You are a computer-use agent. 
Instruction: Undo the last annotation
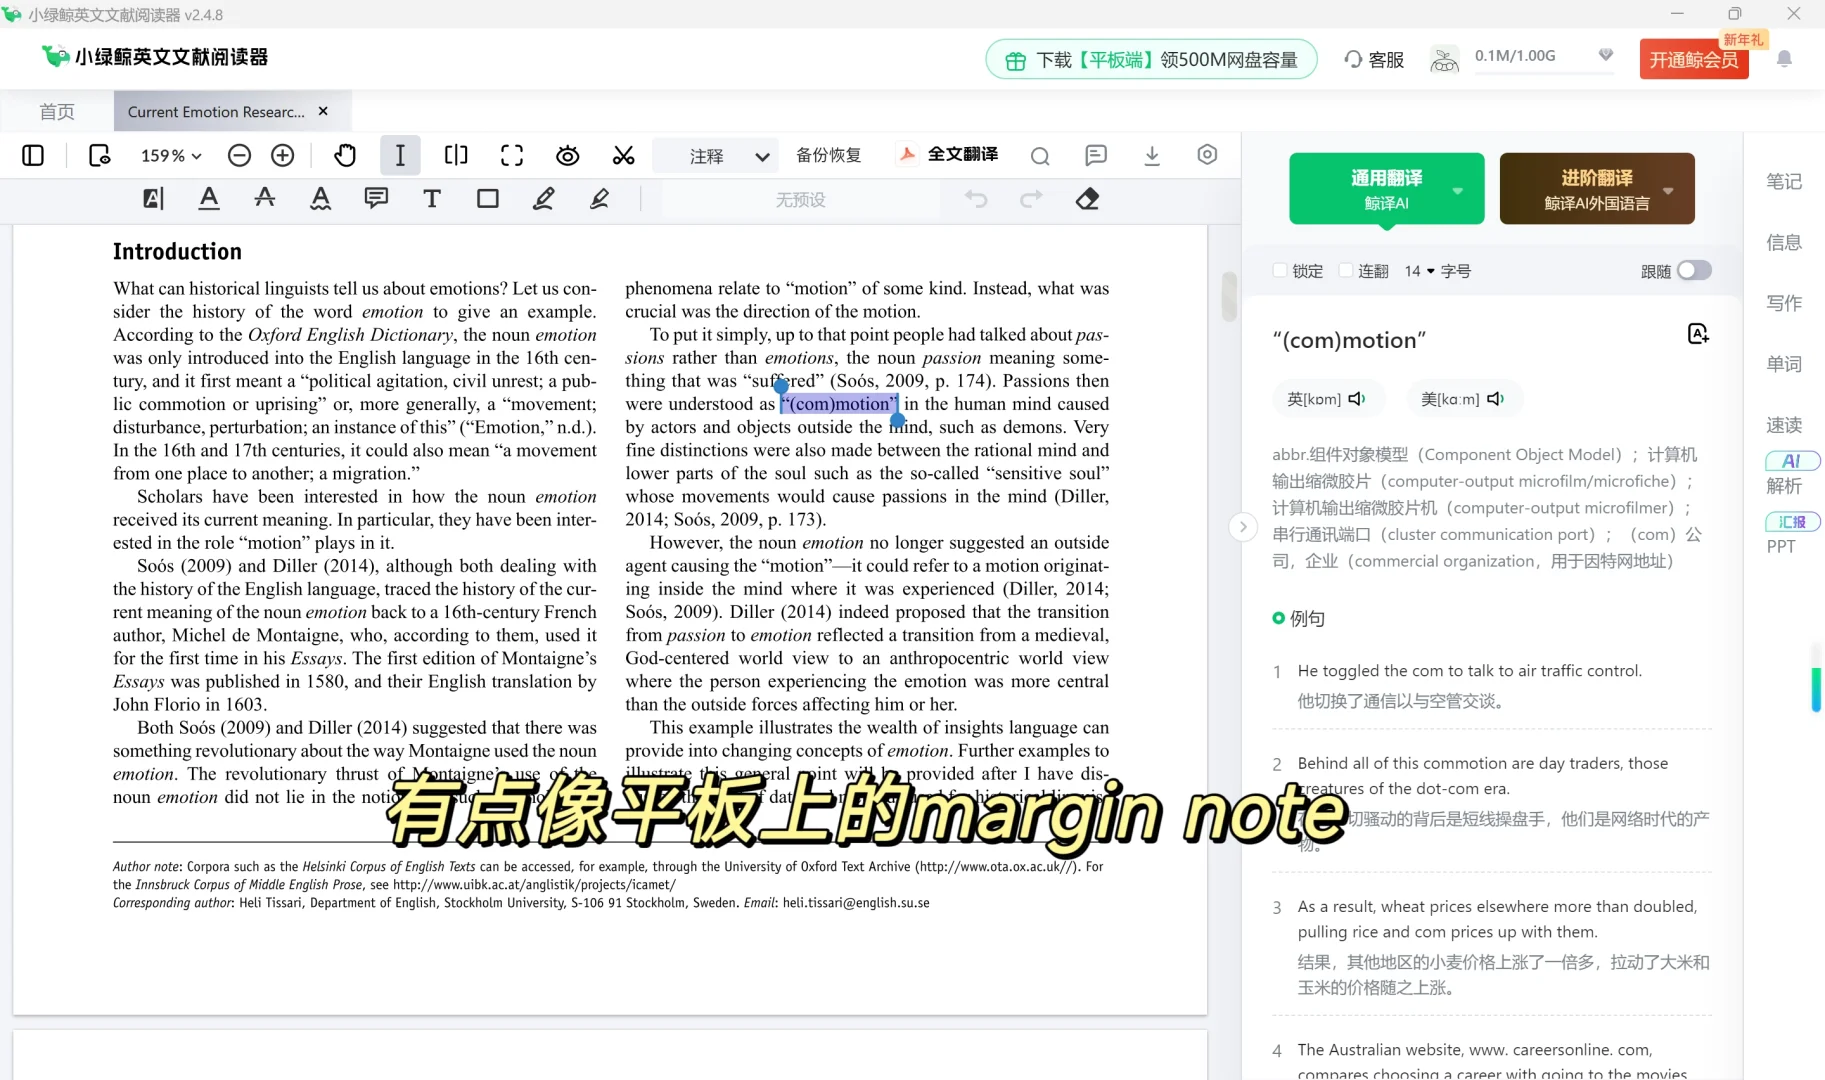tap(976, 198)
